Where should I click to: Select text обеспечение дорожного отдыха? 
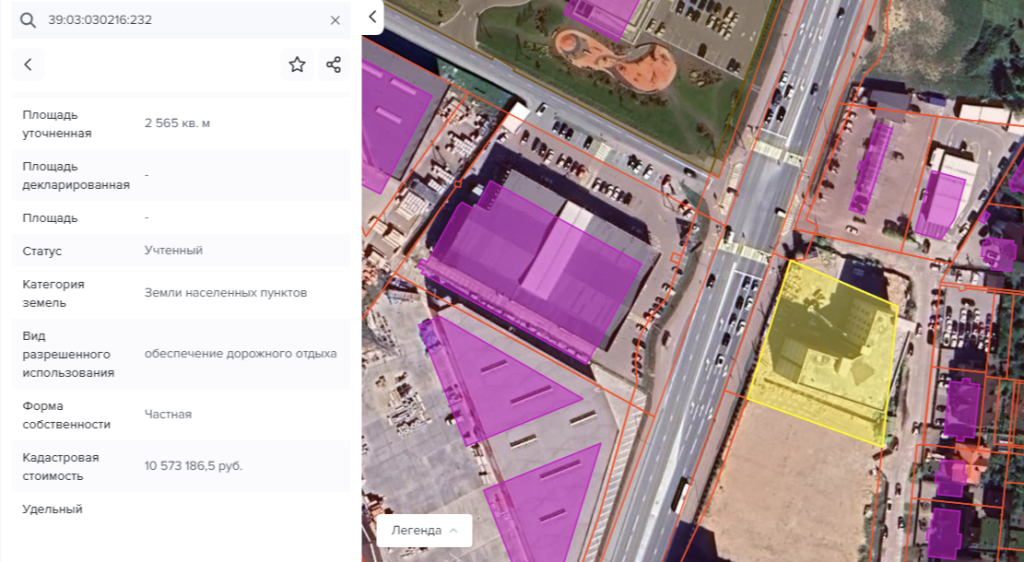[x=240, y=354]
